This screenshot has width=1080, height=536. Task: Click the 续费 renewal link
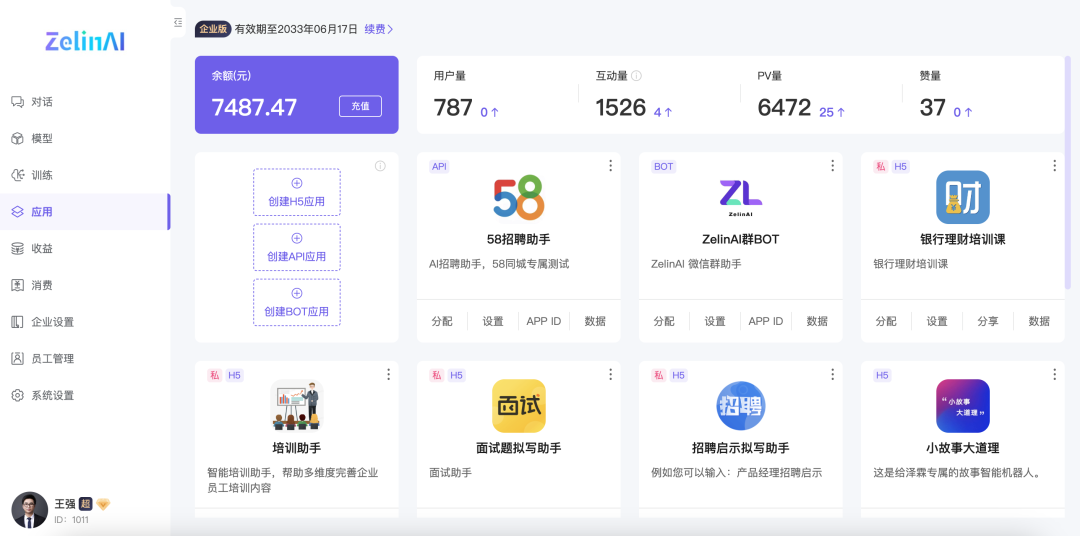coord(379,29)
